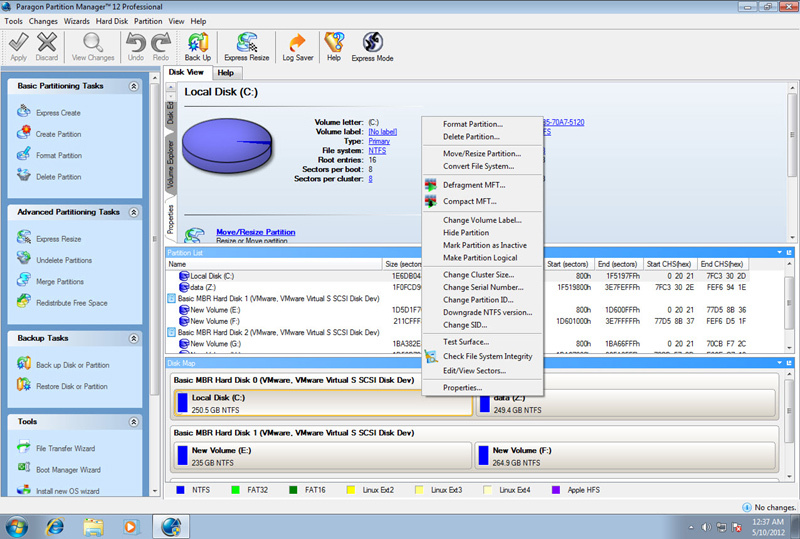The image size is (800, 539).
Task: Switch to Express Mode
Action: [x=372, y=46]
